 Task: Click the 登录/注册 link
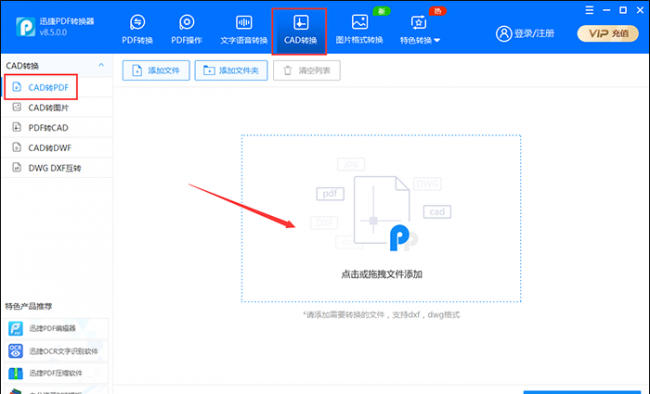click(x=534, y=33)
